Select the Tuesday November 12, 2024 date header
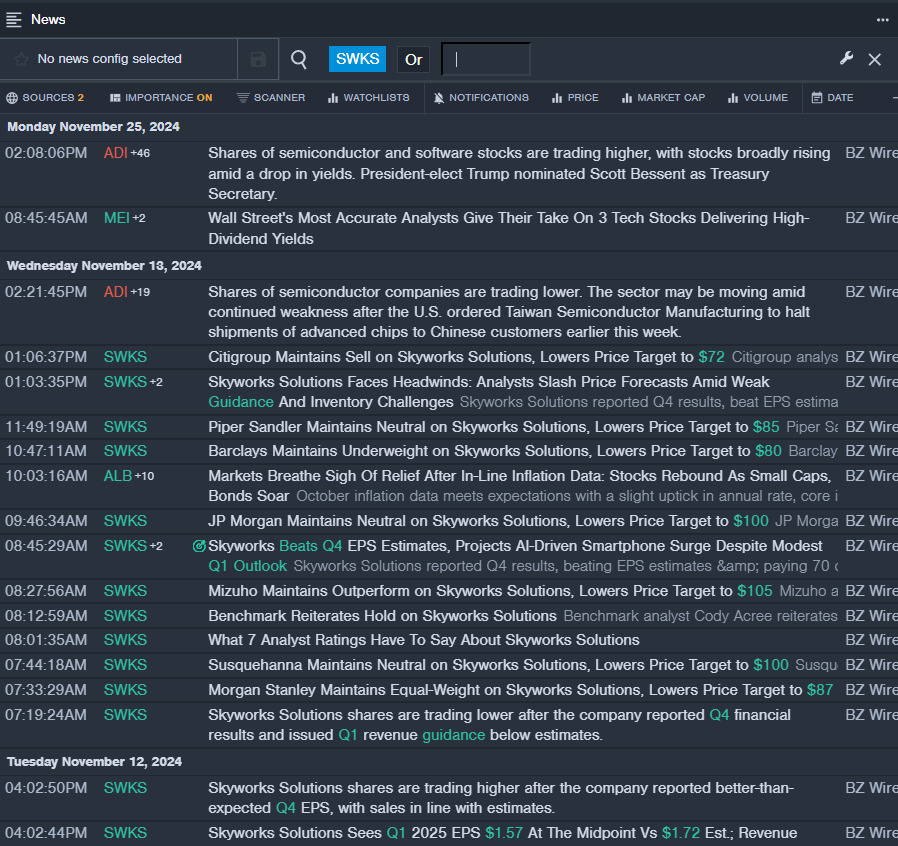Viewport: 898px width, 846px height. coord(94,762)
